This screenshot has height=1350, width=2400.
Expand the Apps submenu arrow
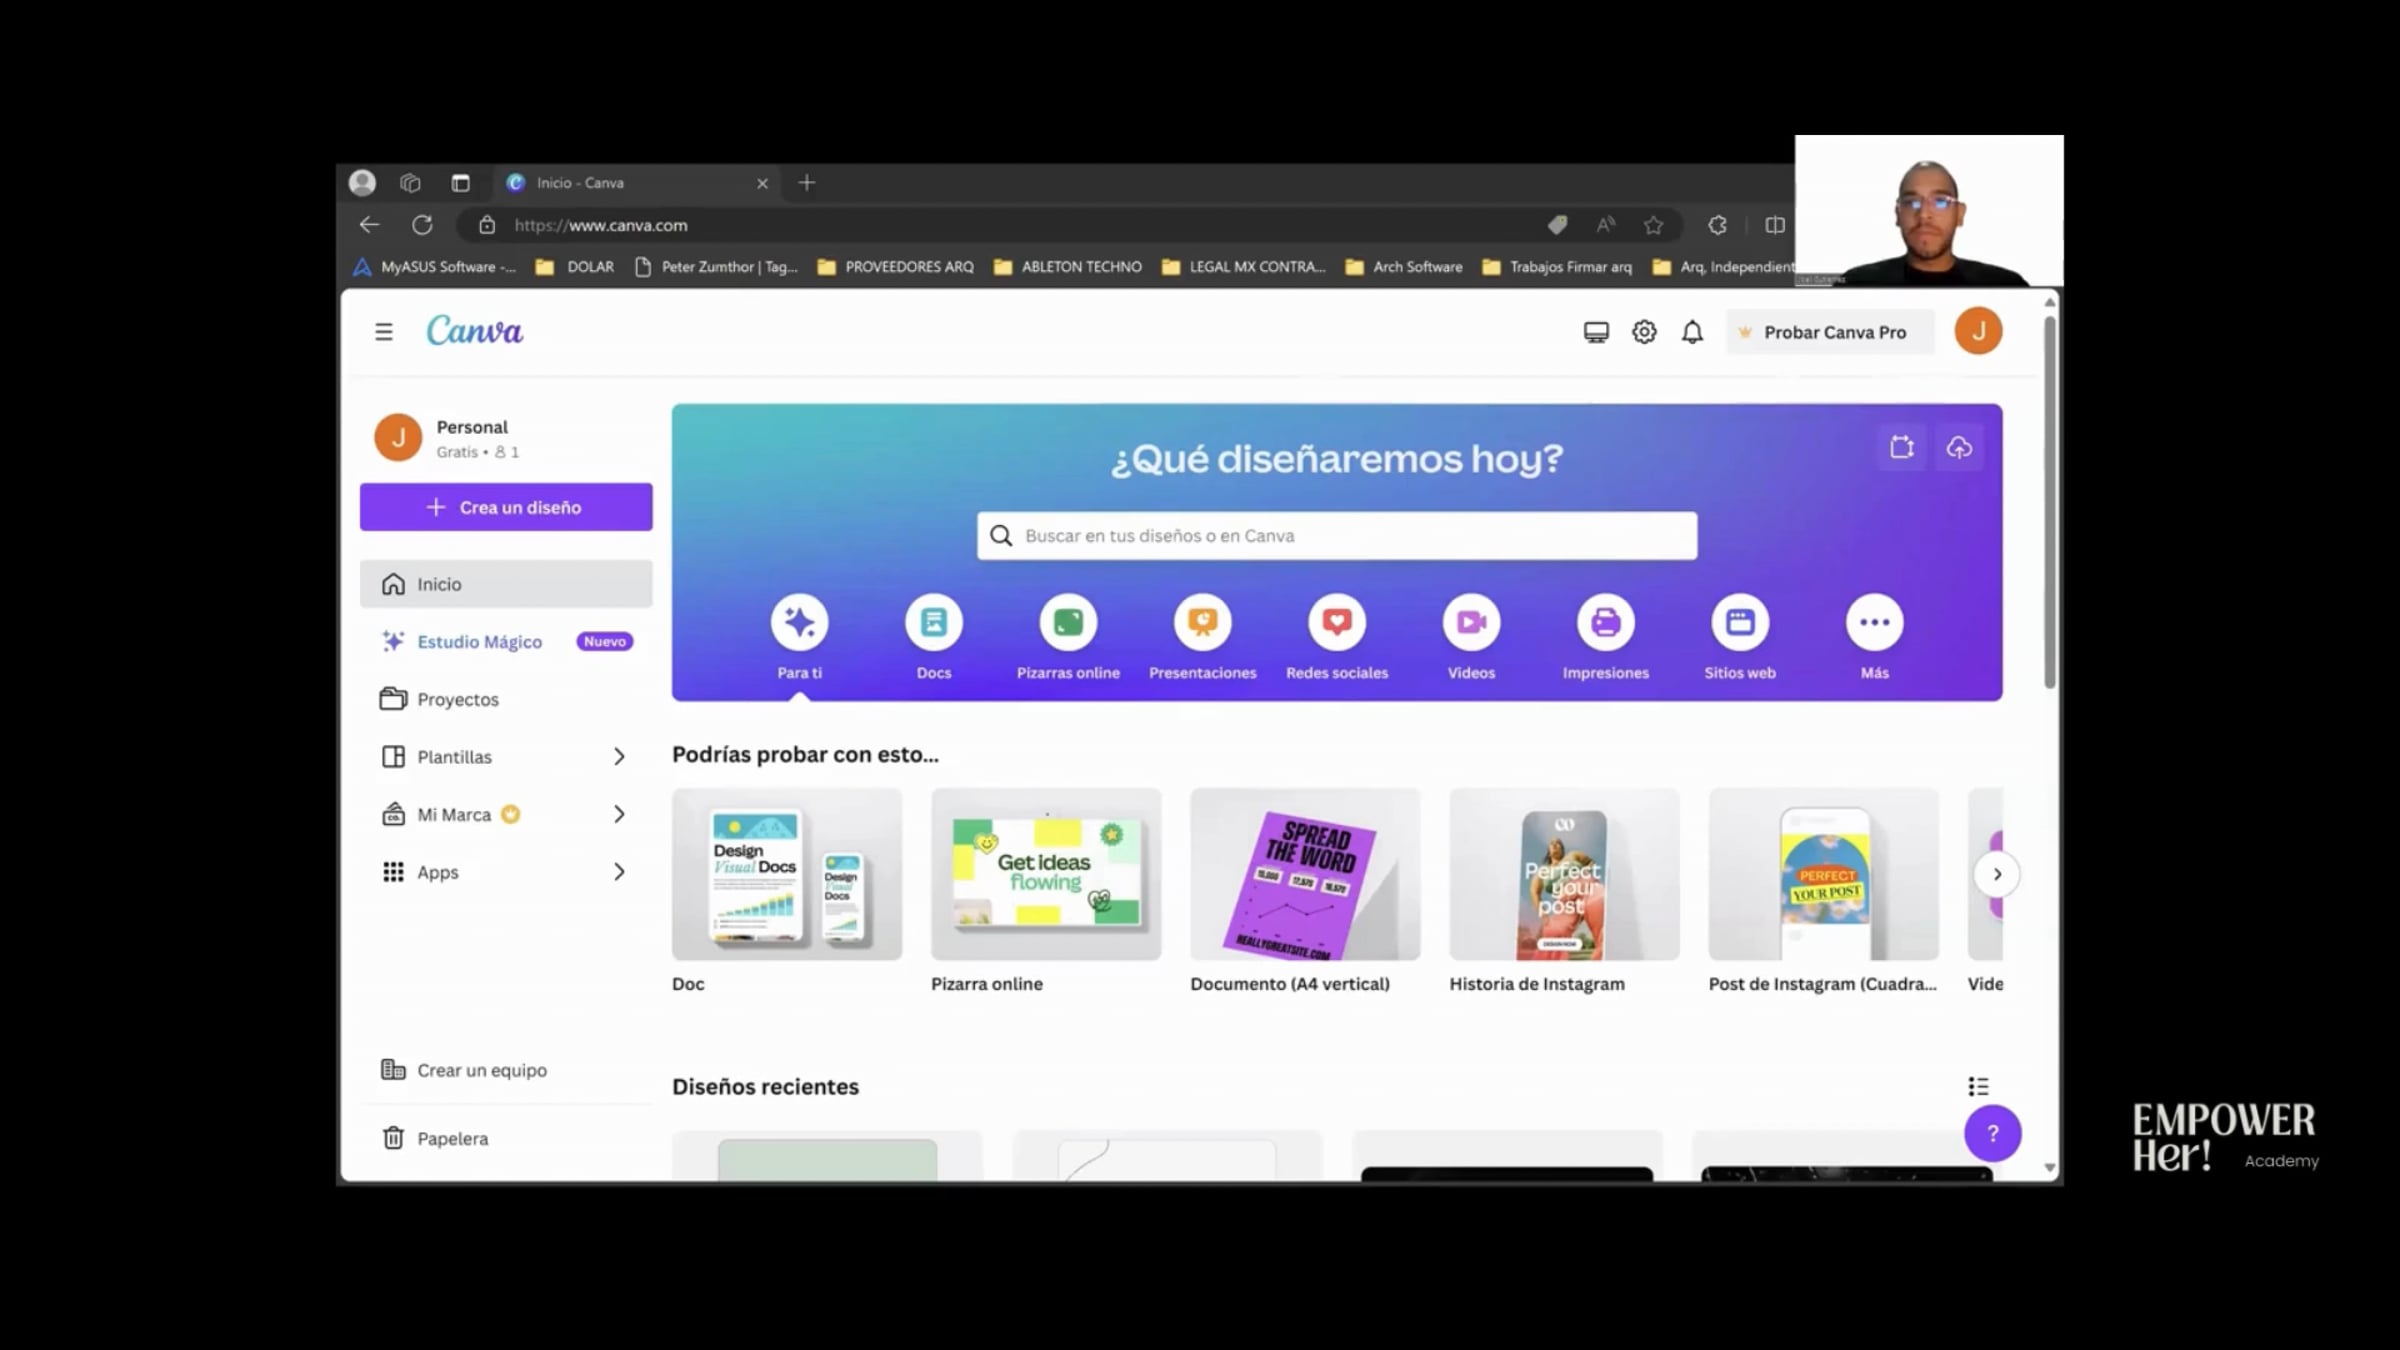click(x=619, y=872)
